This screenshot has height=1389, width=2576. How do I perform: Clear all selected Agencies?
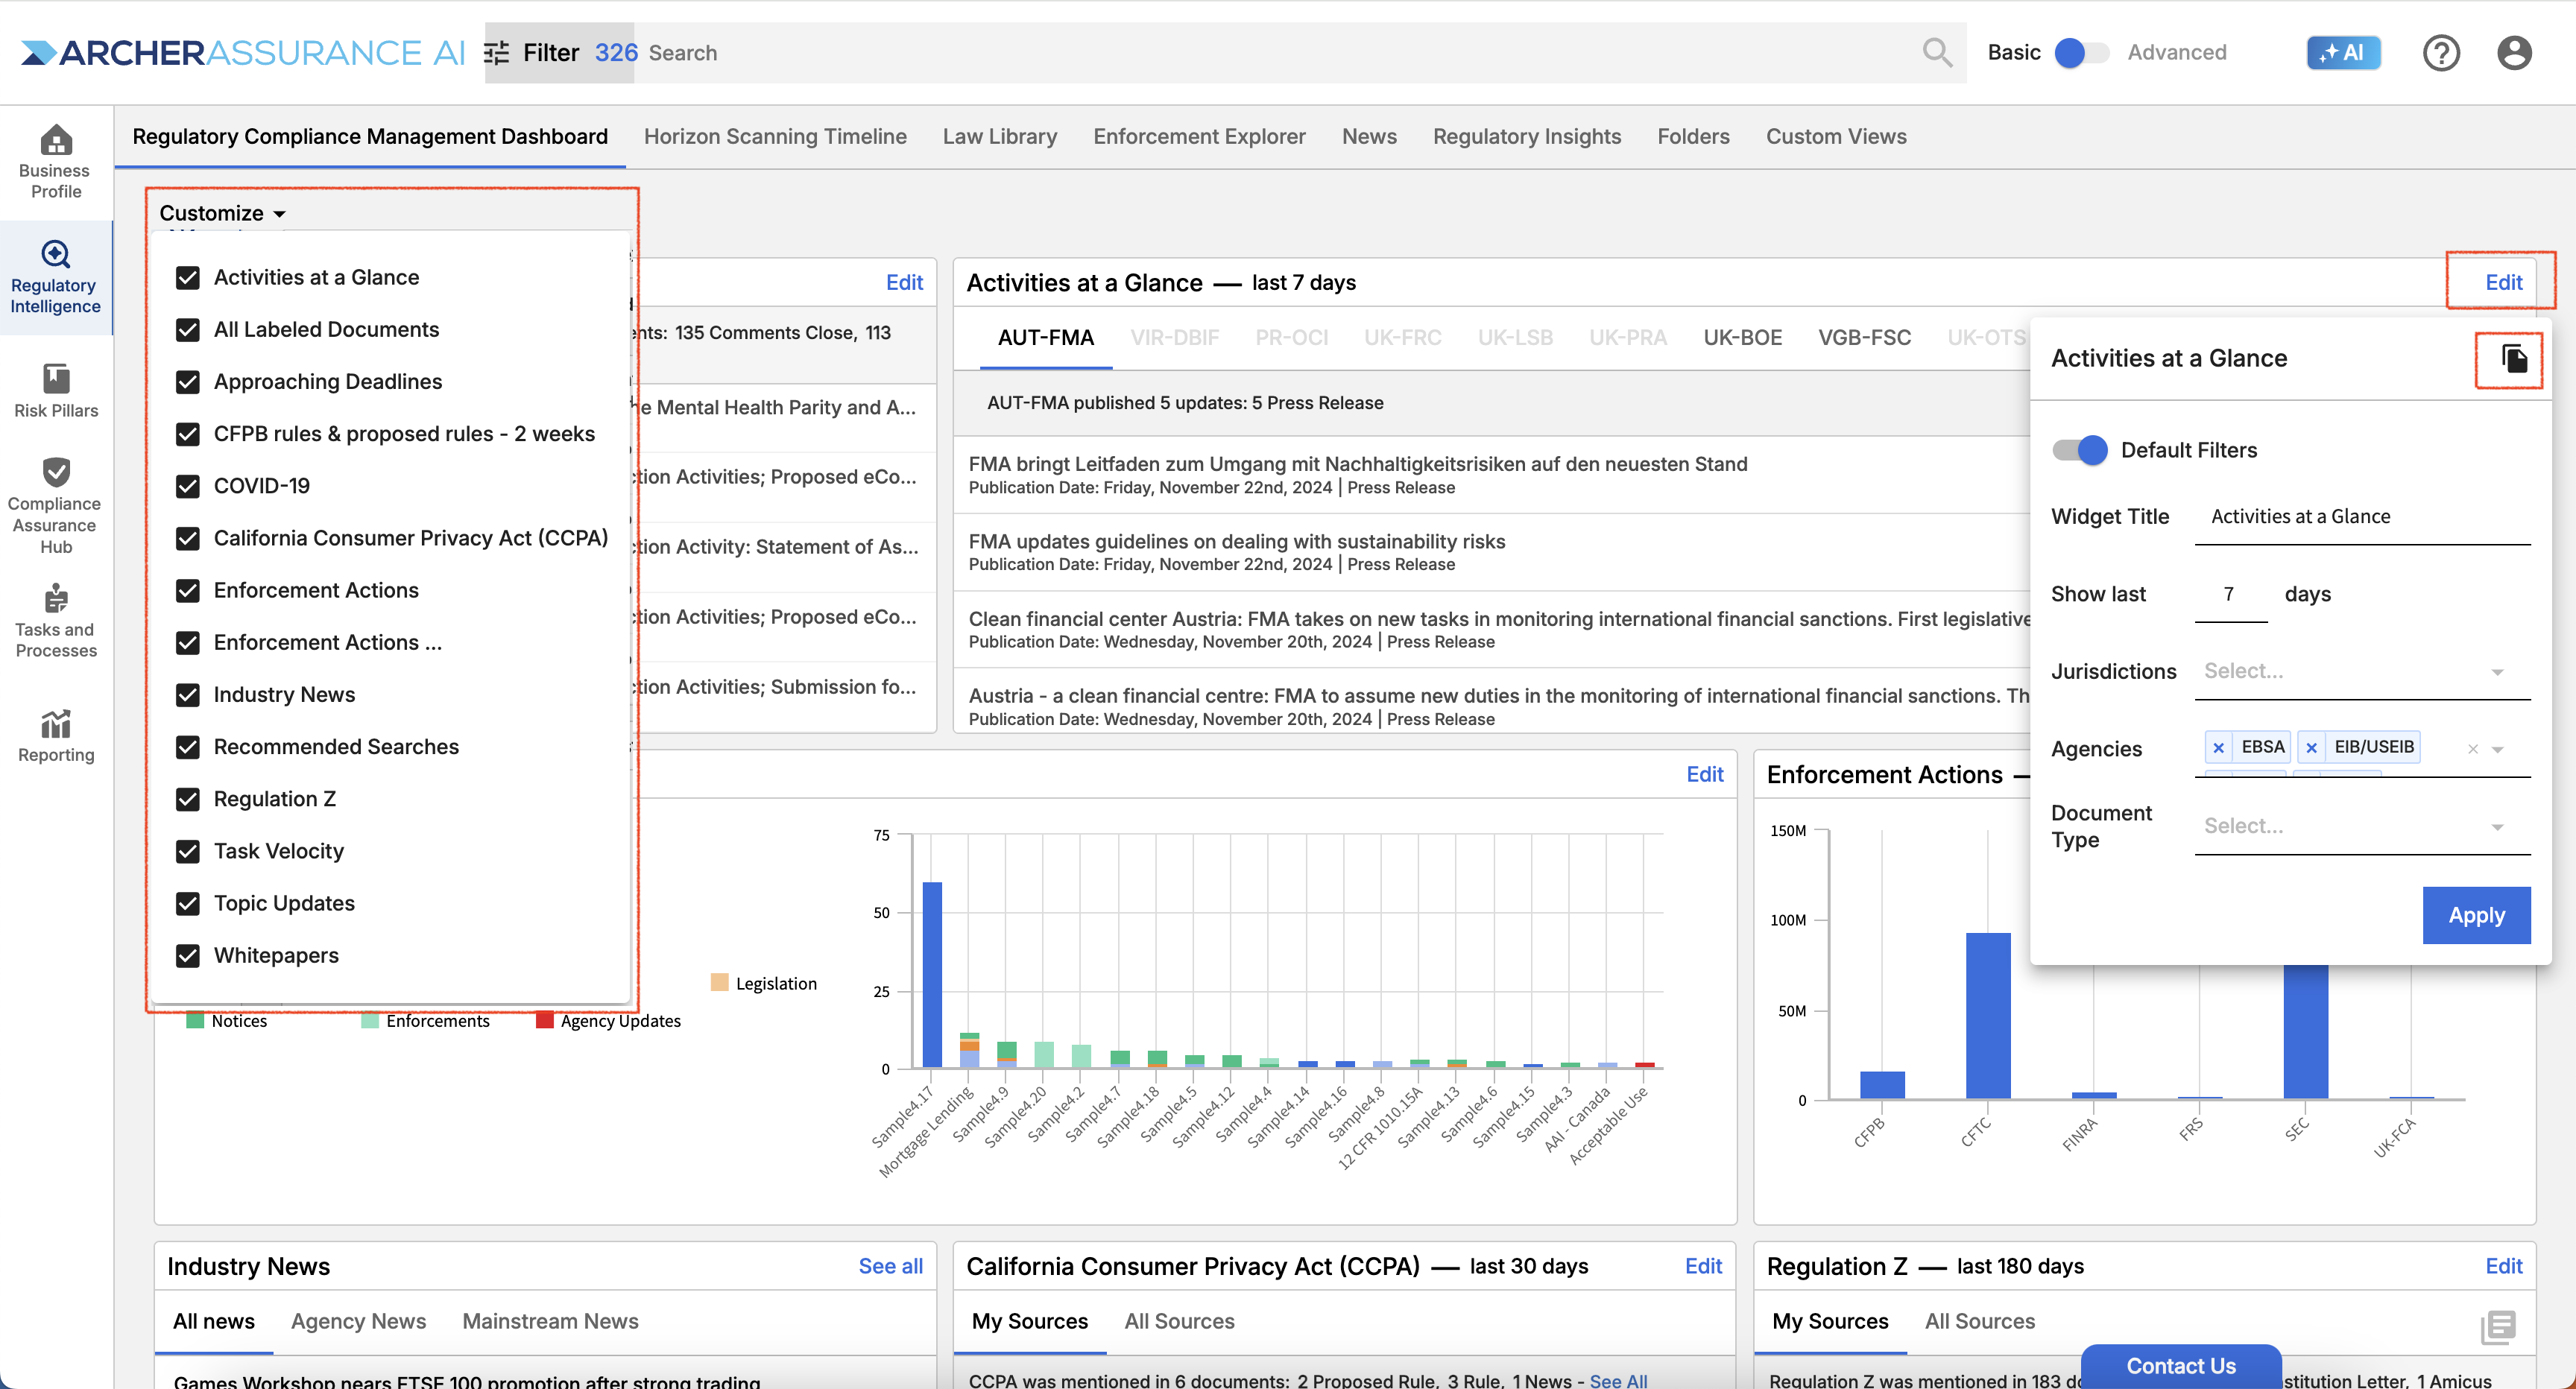coord(2472,749)
